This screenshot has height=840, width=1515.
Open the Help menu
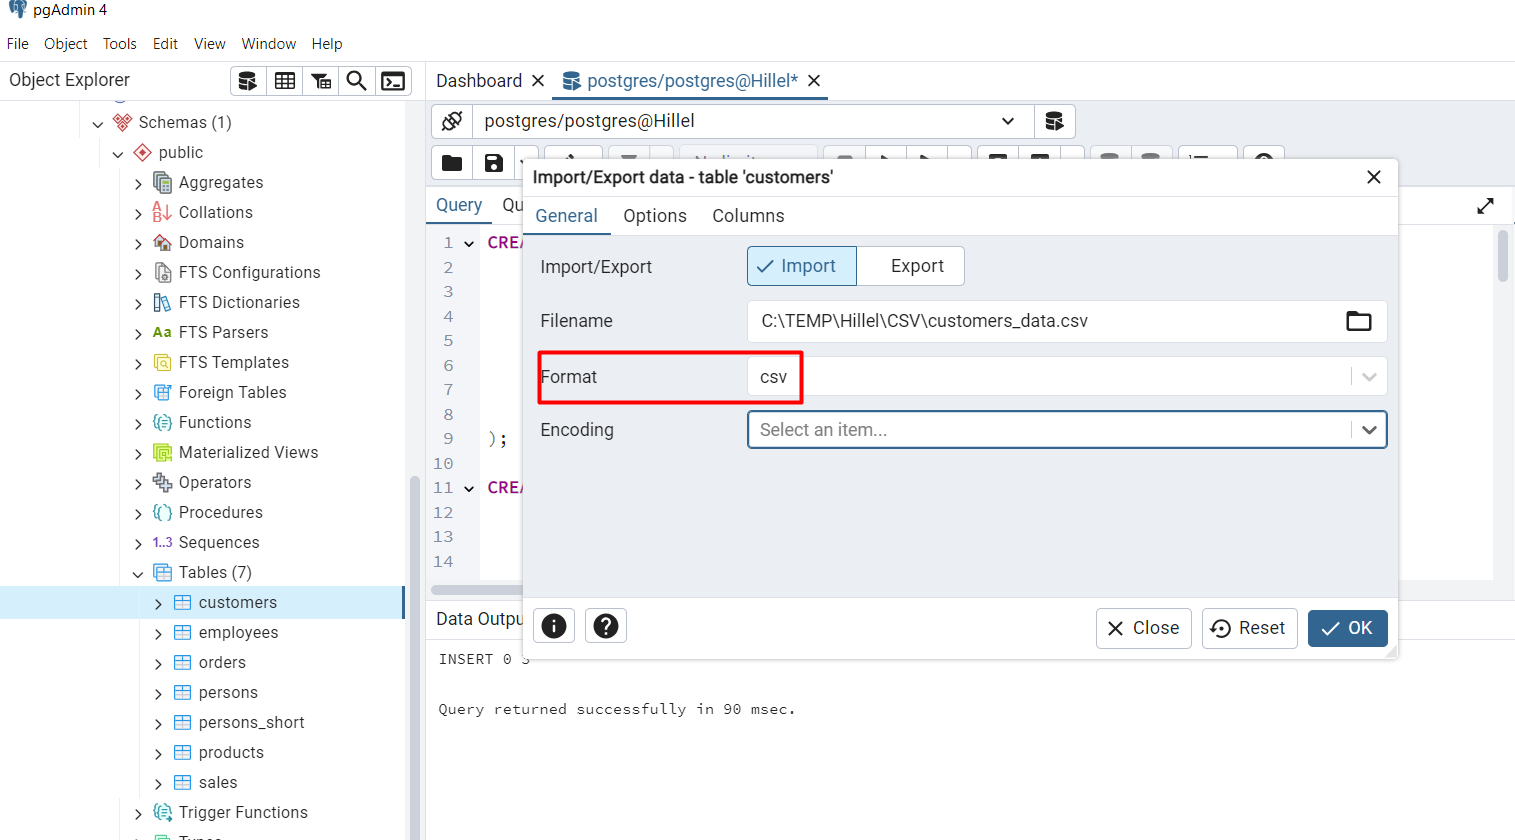coord(327,44)
